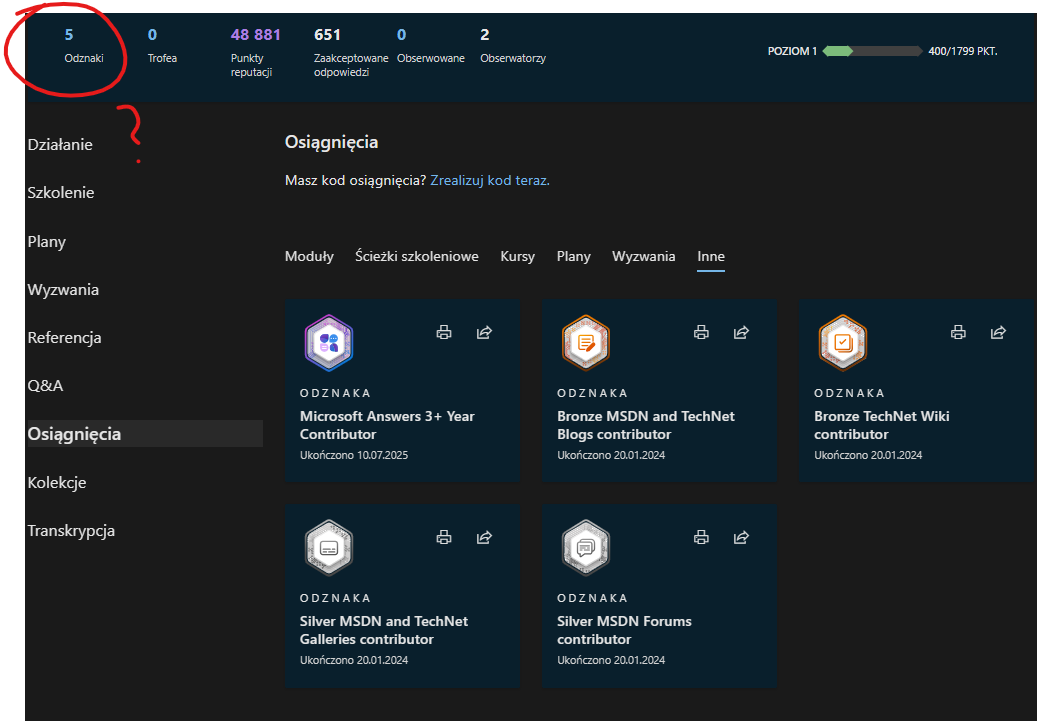The height and width of the screenshot is (721, 1037).
Task: Click the Zrealizuj kod teraz link
Action: coord(490,180)
